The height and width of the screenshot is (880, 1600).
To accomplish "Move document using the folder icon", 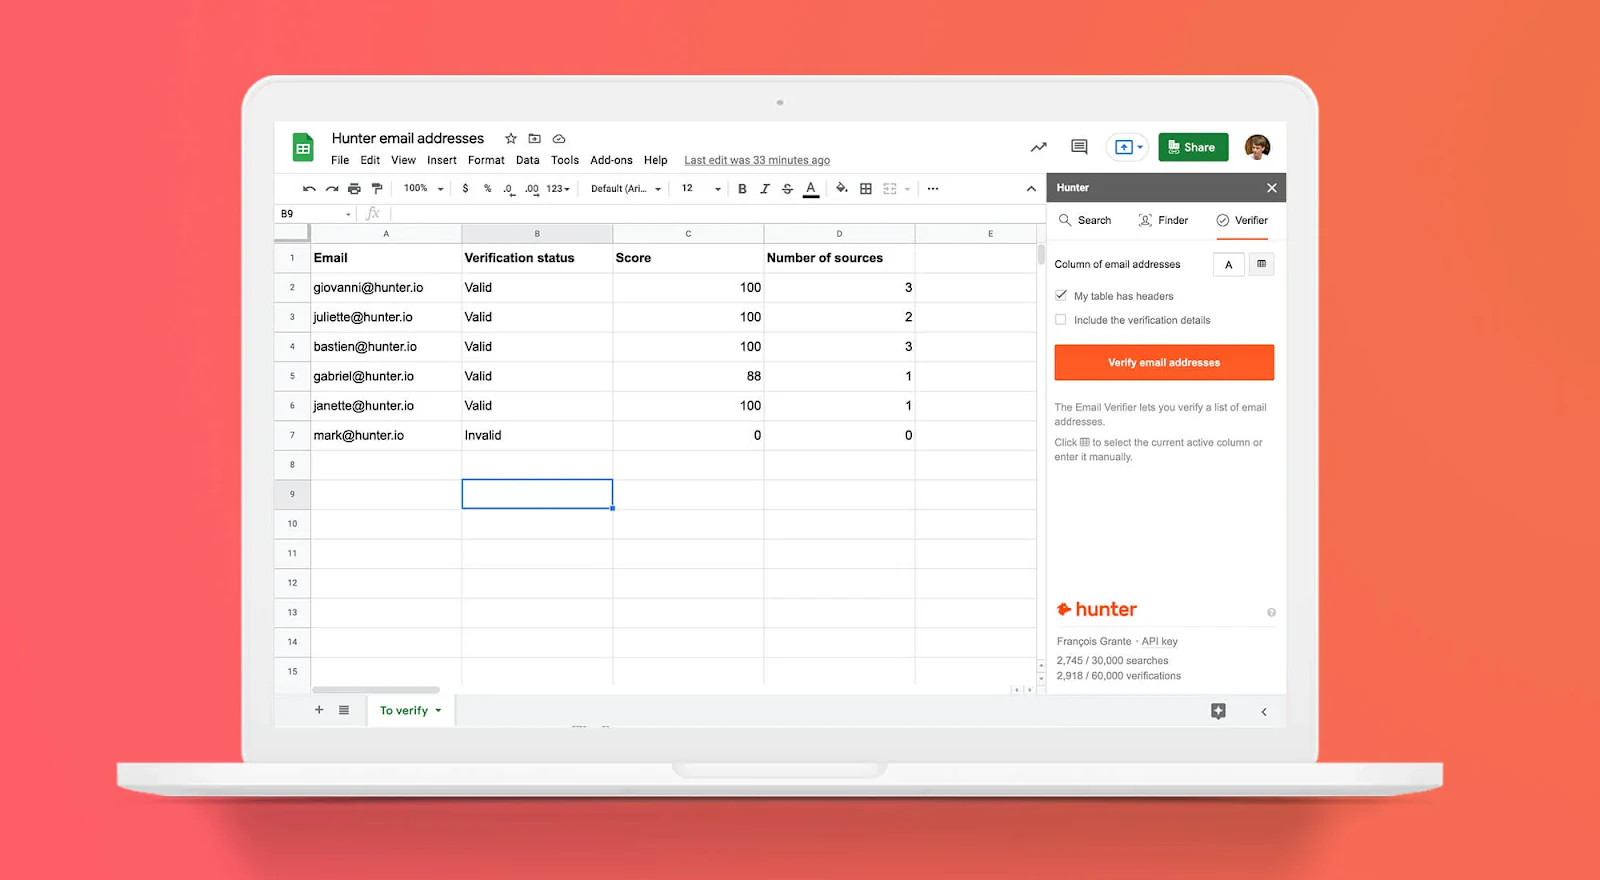I will coord(534,138).
